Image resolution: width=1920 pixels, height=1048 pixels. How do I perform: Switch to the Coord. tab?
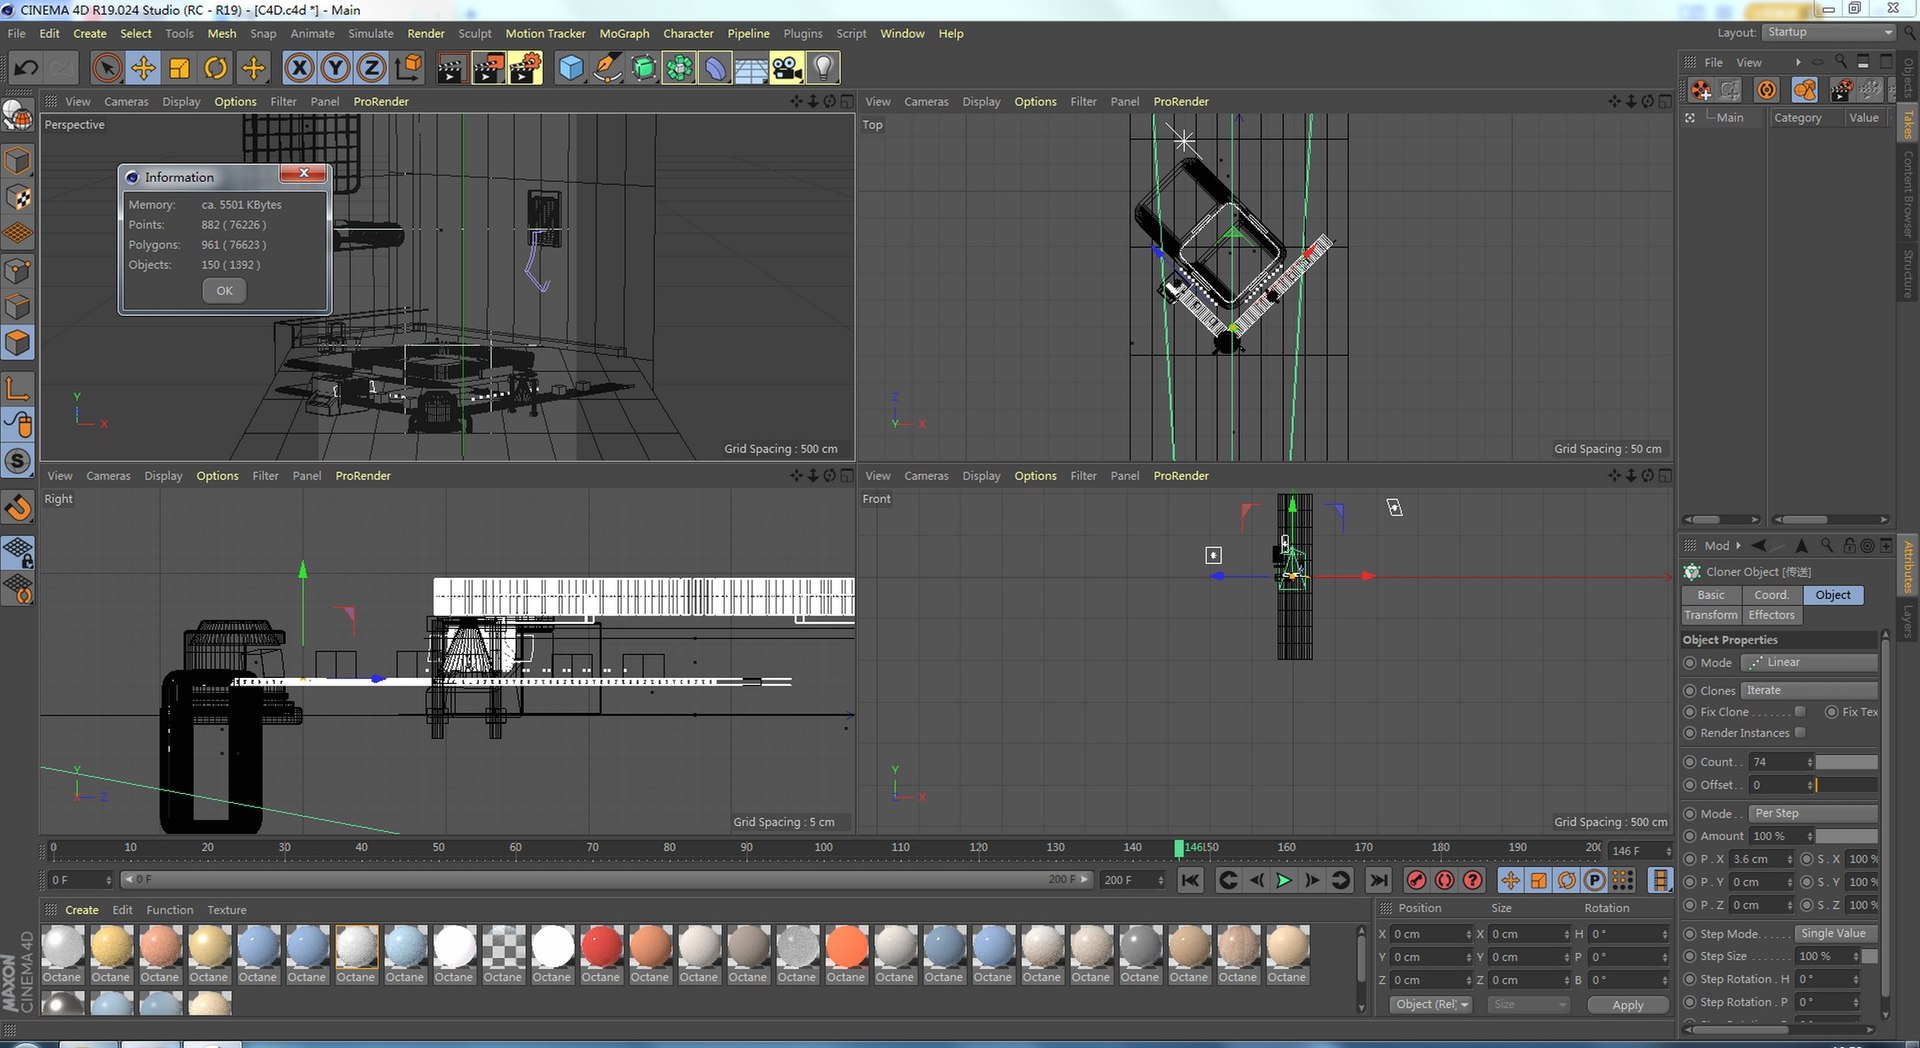pos(1772,594)
